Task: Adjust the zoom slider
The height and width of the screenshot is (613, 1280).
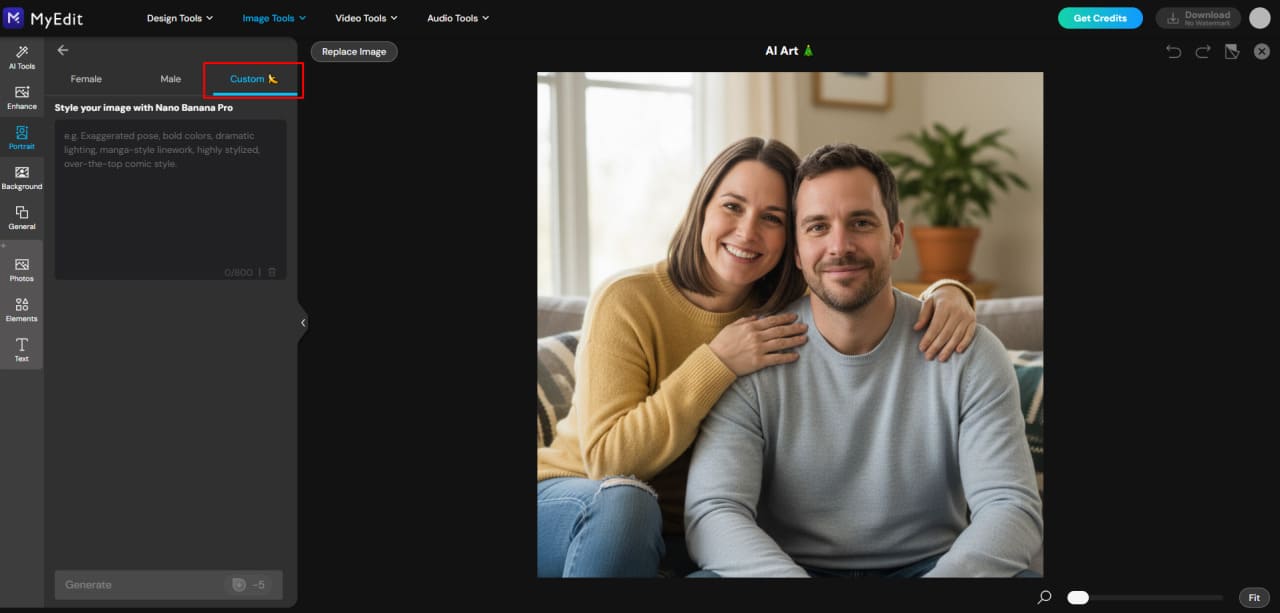Action: (x=1077, y=597)
